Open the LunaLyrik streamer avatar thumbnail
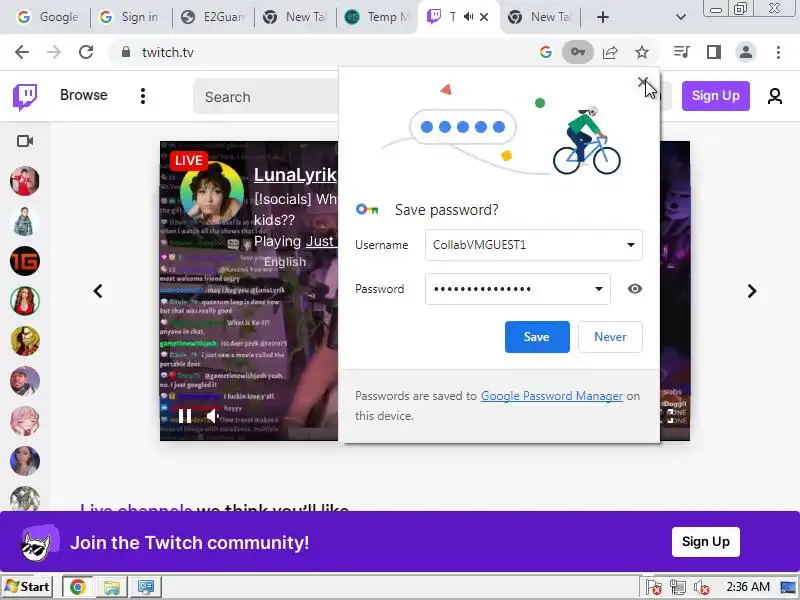Image resolution: width=800 pixels, height=600 pixels. (x=212, y=193)
